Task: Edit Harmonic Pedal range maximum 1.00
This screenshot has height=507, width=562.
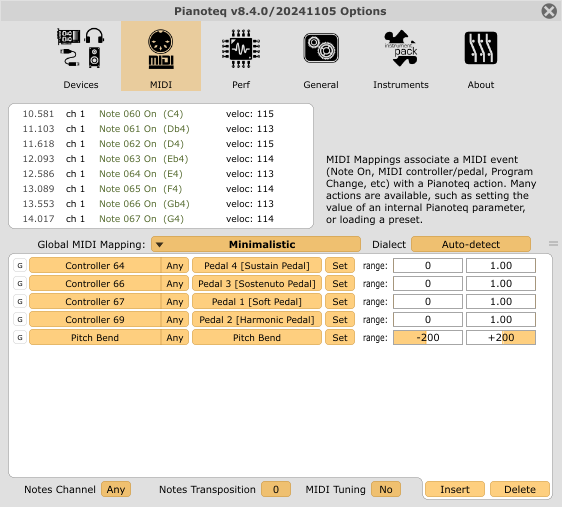Action: pyautogui.click(x=501, y=319)
